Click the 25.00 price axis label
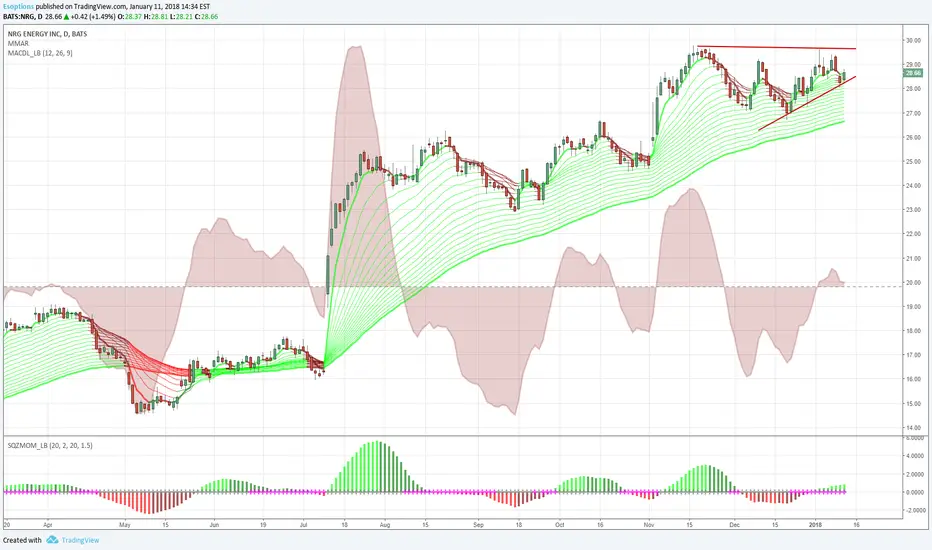 (912, 162)
